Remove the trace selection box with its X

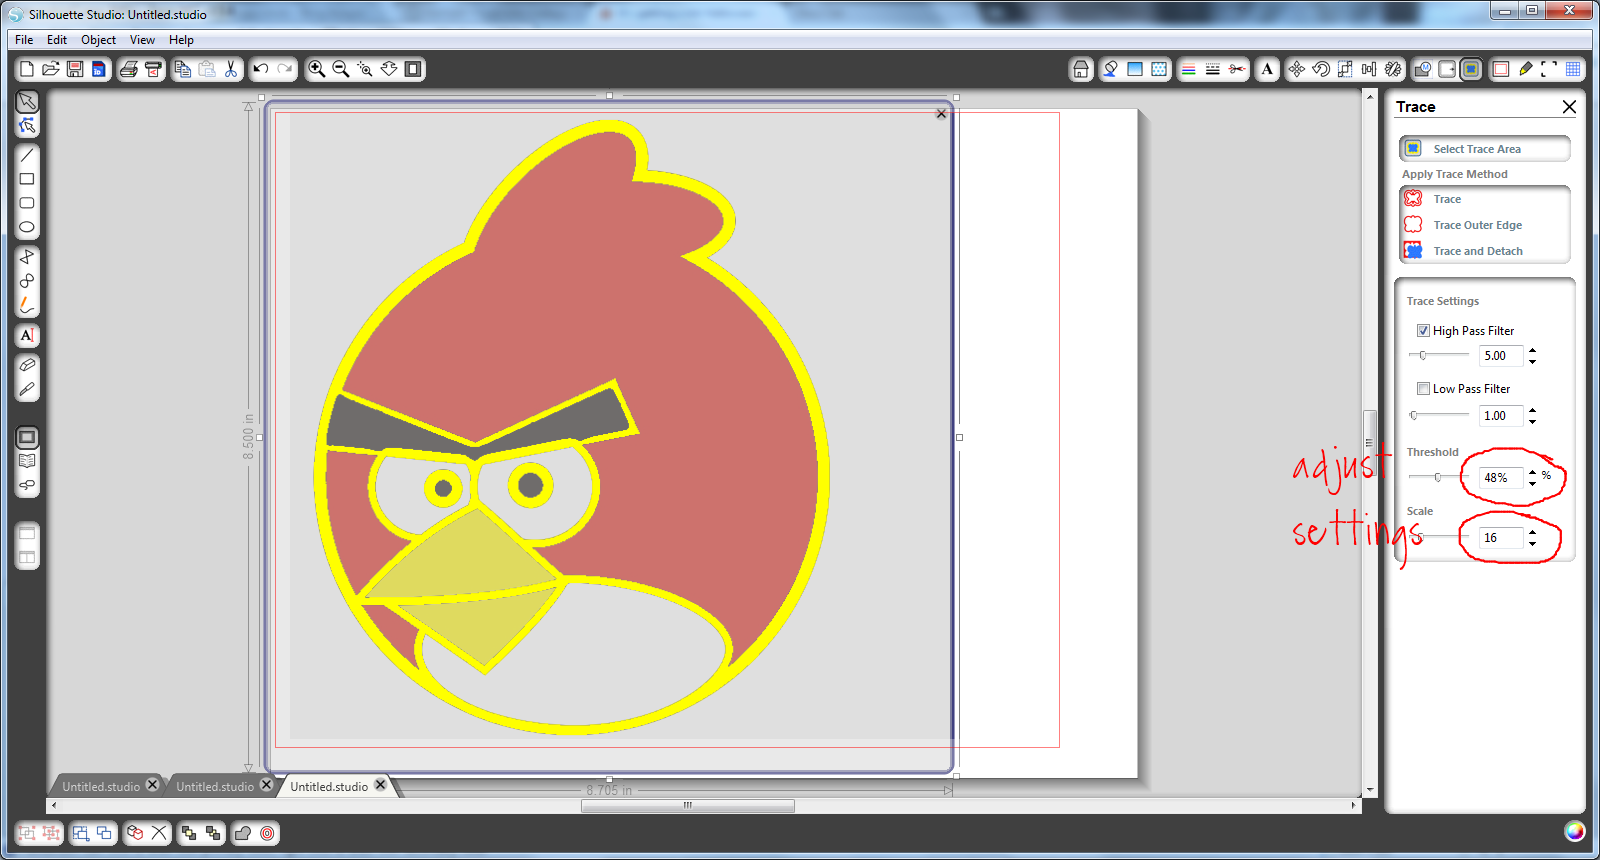tap(941, 114)
